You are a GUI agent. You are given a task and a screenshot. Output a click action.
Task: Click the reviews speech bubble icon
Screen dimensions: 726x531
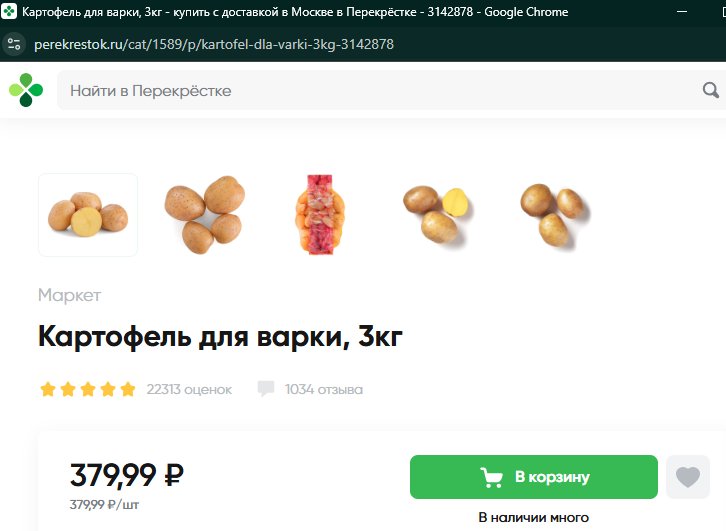(x=266, y=388)
